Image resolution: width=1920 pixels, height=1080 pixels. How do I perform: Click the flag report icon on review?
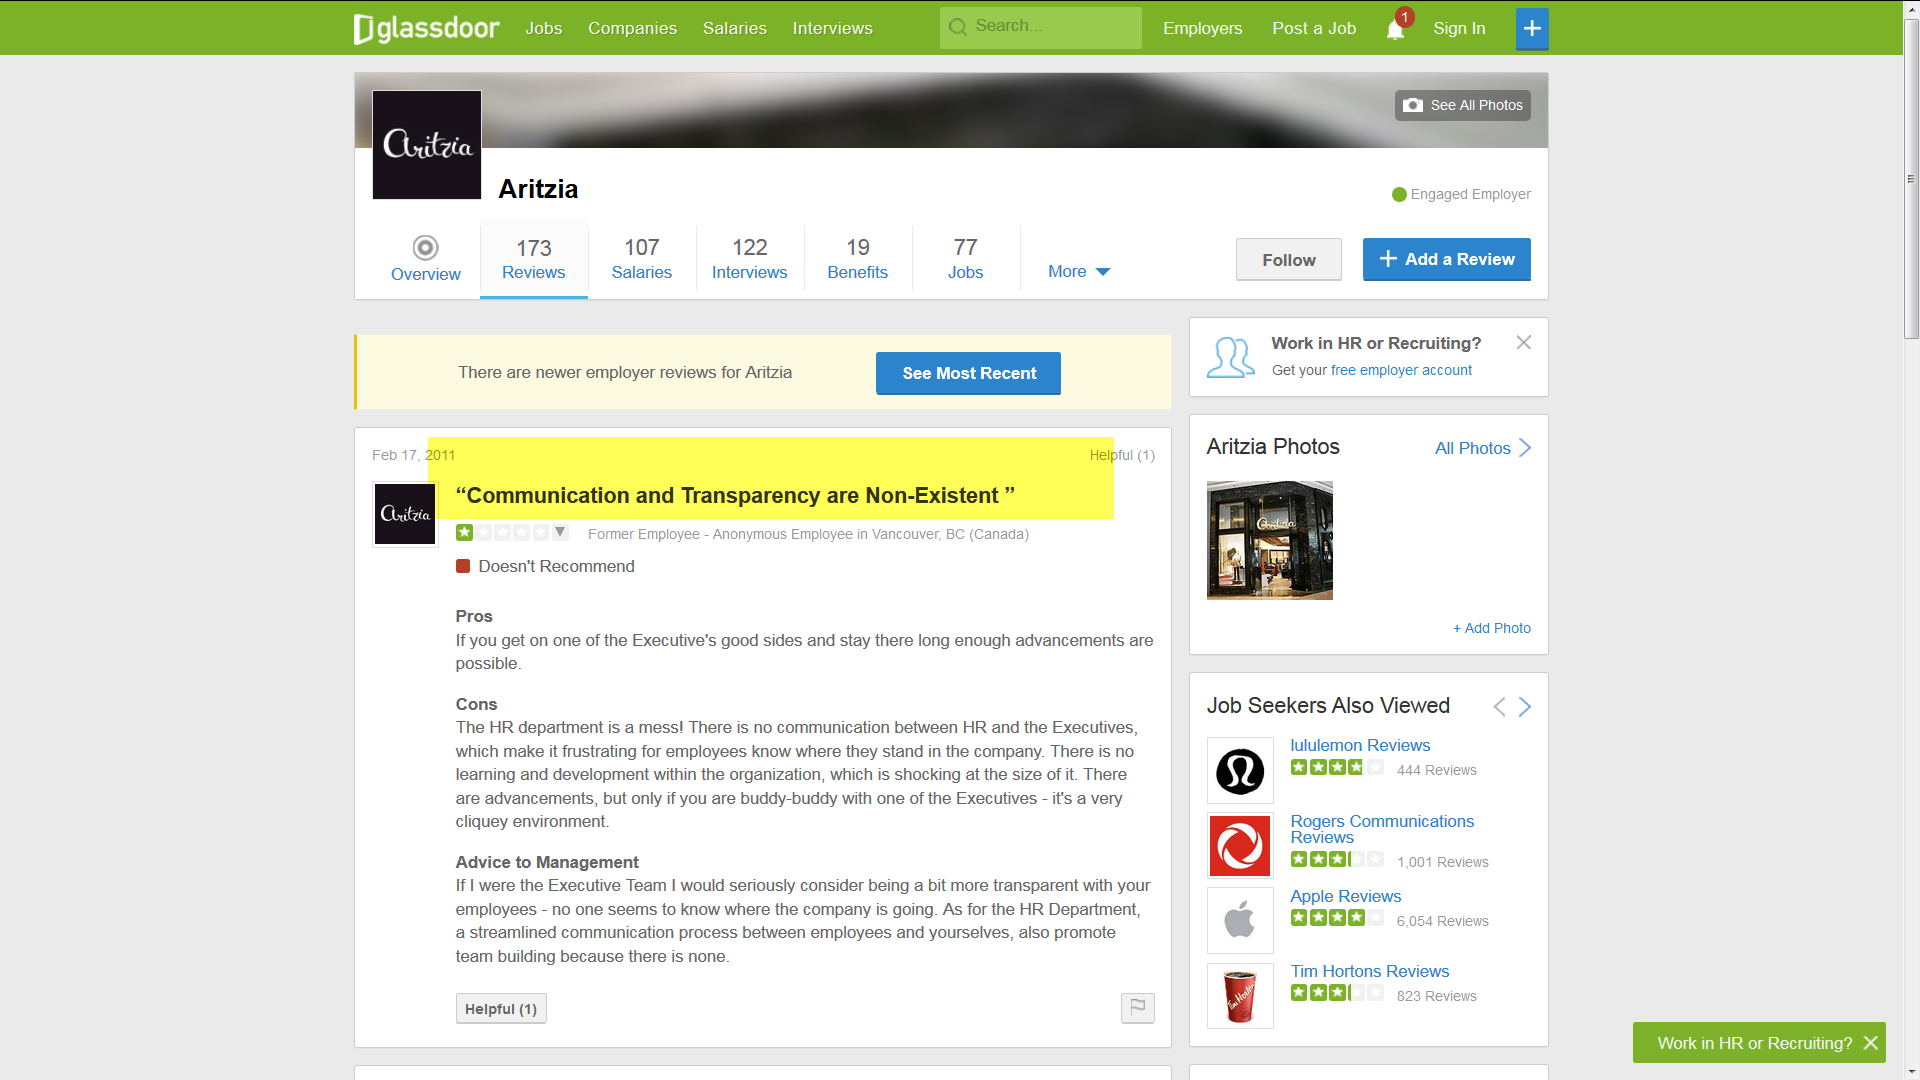(1137, 1007)
